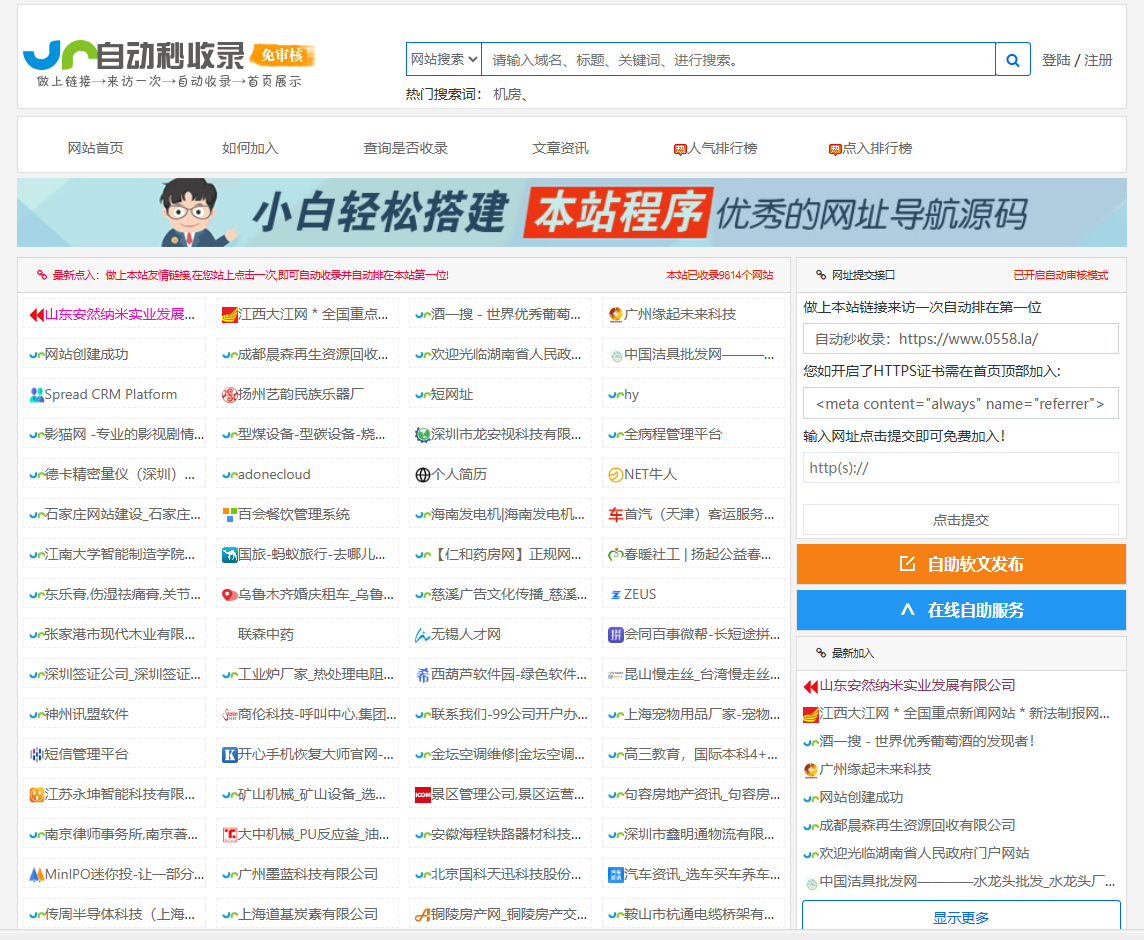Open the 人气排行榜 menu item
Image resolution: width=1144 pixels, height=940 pixels.
(722, 148)
